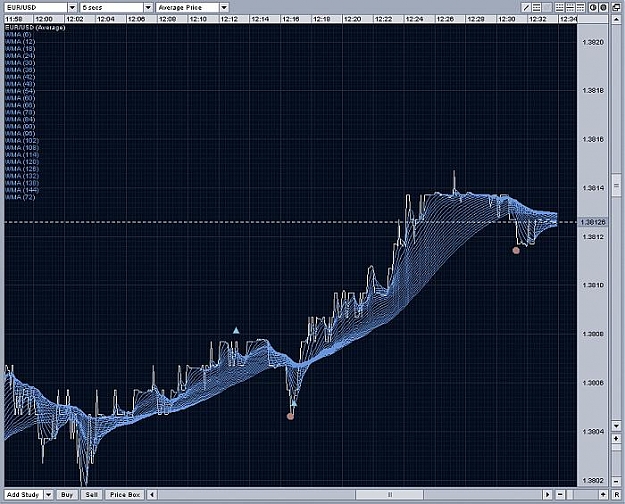
Task: Click the red dot marker near 12:30
Action: [x=516, y=250]
